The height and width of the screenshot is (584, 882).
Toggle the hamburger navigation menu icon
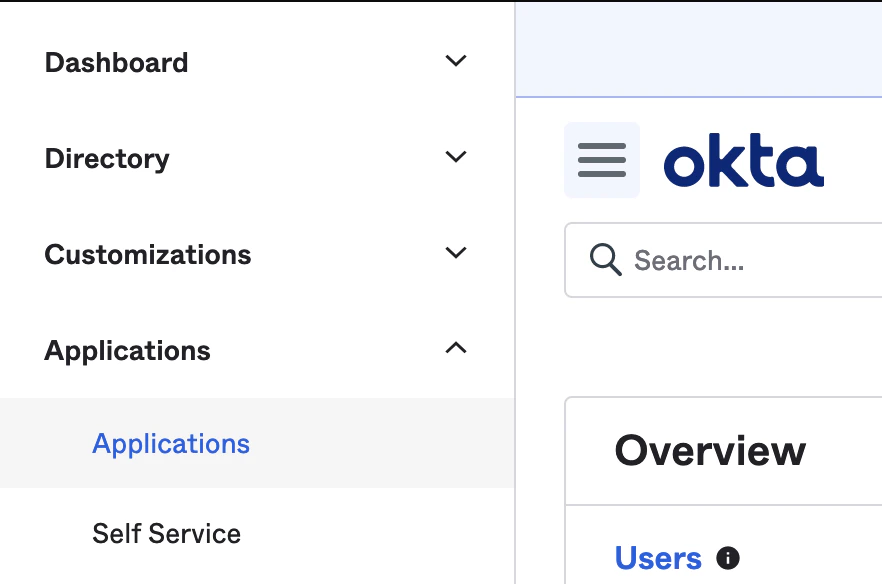coord(602,160)
